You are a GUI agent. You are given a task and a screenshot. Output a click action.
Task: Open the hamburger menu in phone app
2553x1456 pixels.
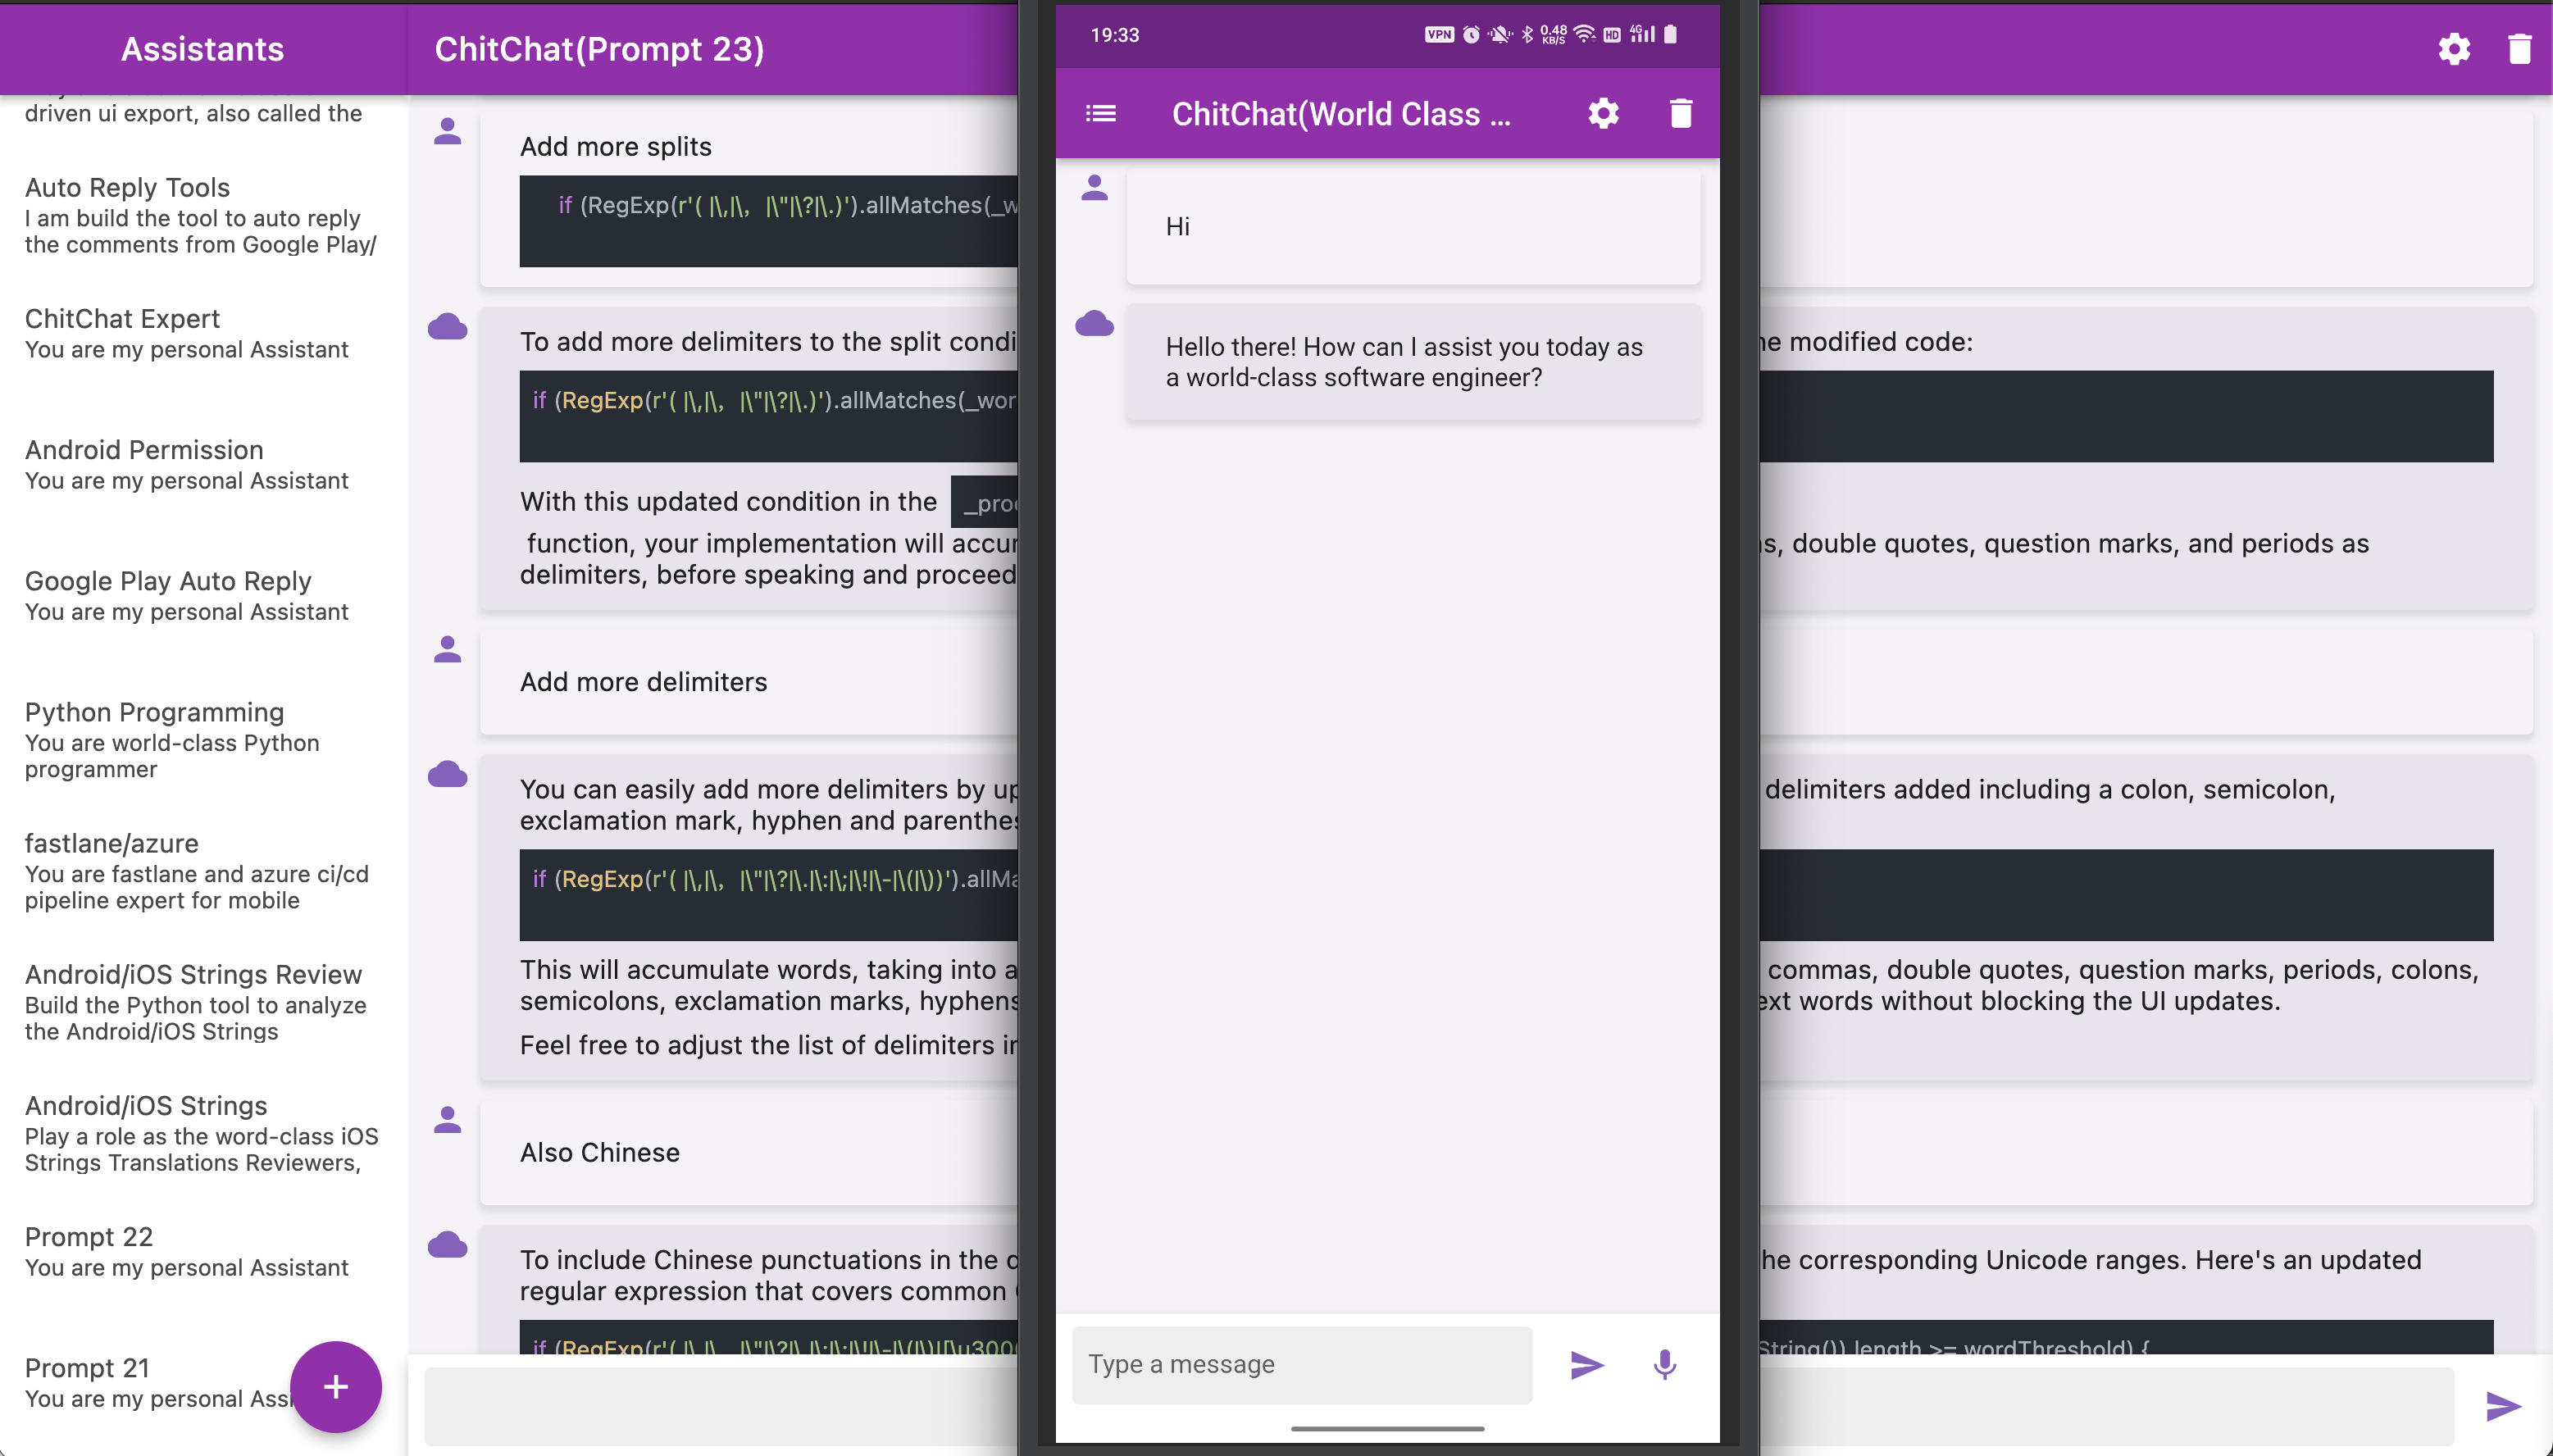click(1100, 113)
